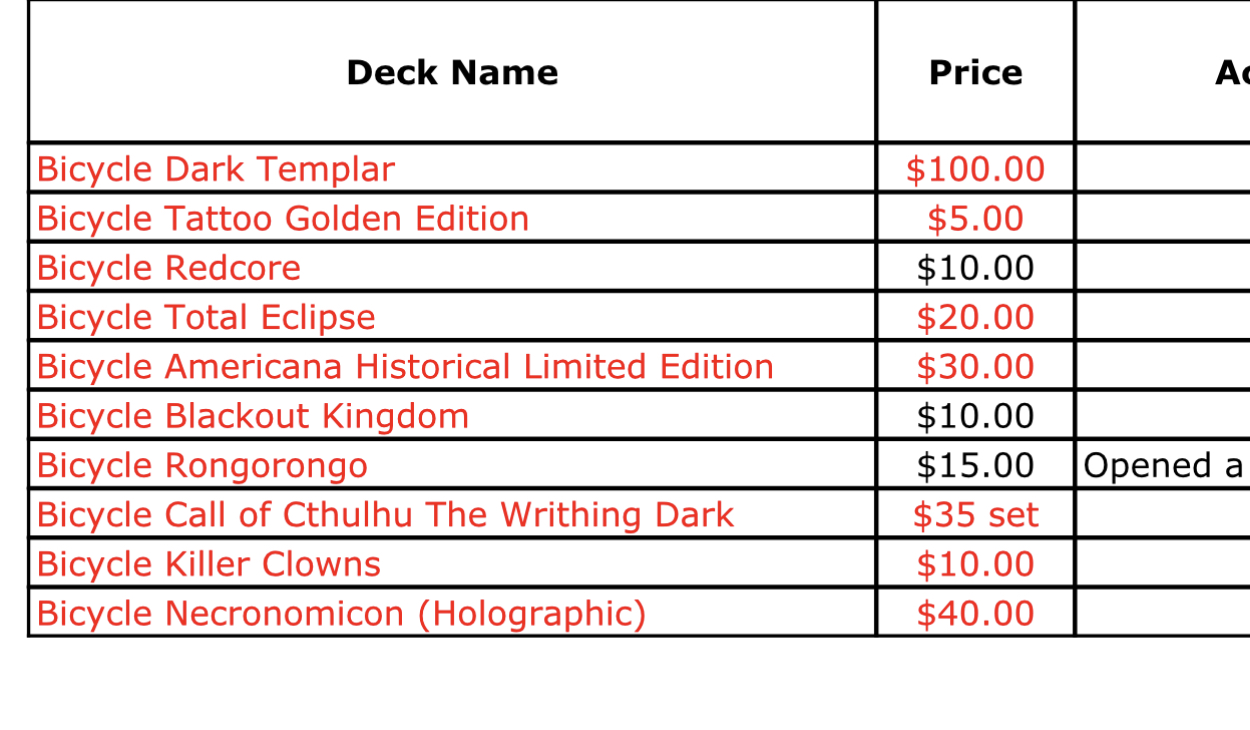Viewport: 1250px width, 730px height.
Task: Click the Bicycle Blackout Kingdom cell
Action: [x=452, y=415]
